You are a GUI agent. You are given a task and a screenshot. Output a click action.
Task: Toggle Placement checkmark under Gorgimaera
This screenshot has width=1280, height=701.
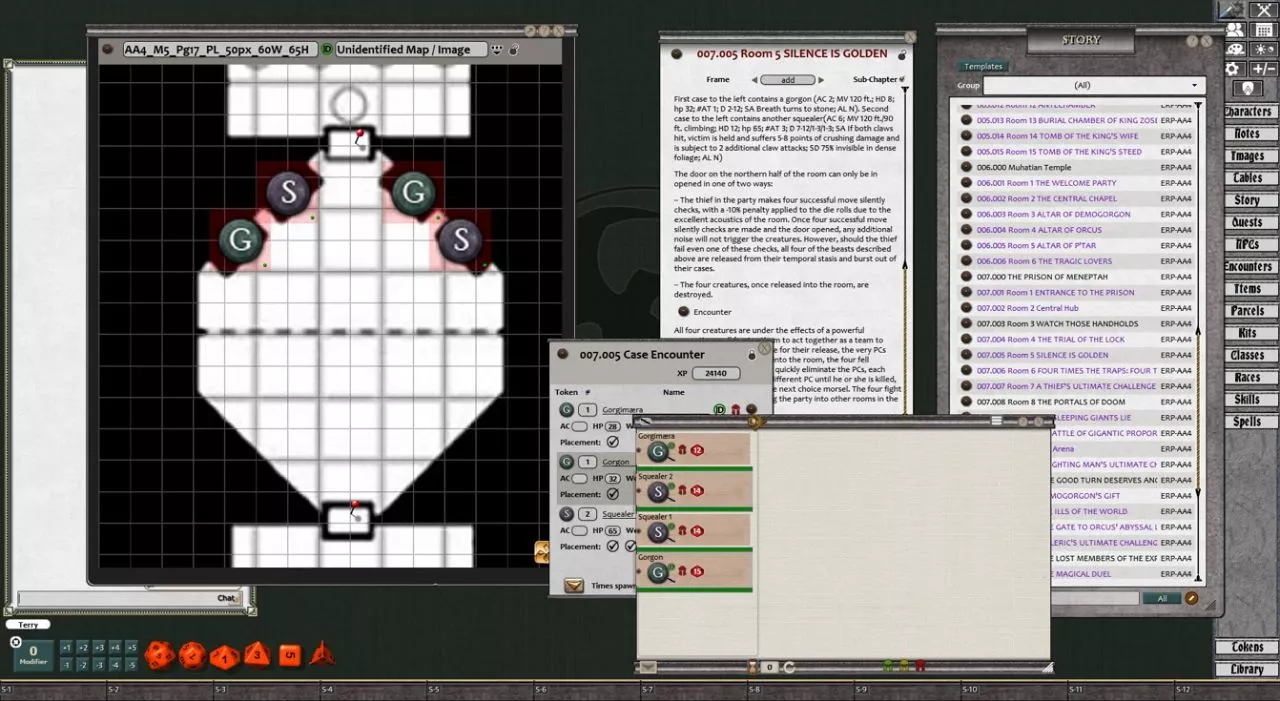613,442
